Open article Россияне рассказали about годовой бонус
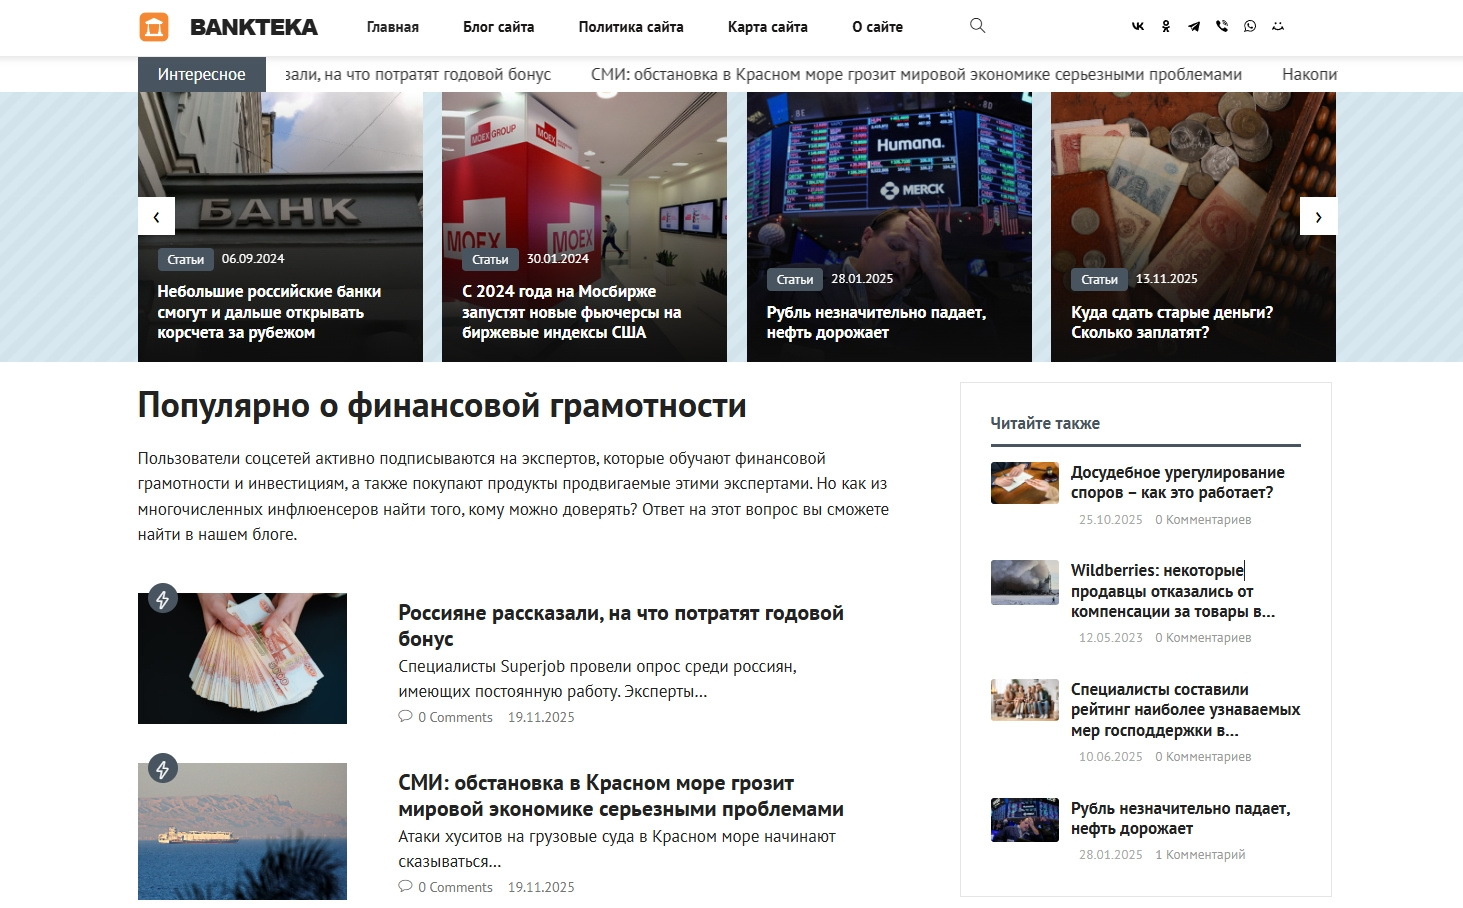 621,626
